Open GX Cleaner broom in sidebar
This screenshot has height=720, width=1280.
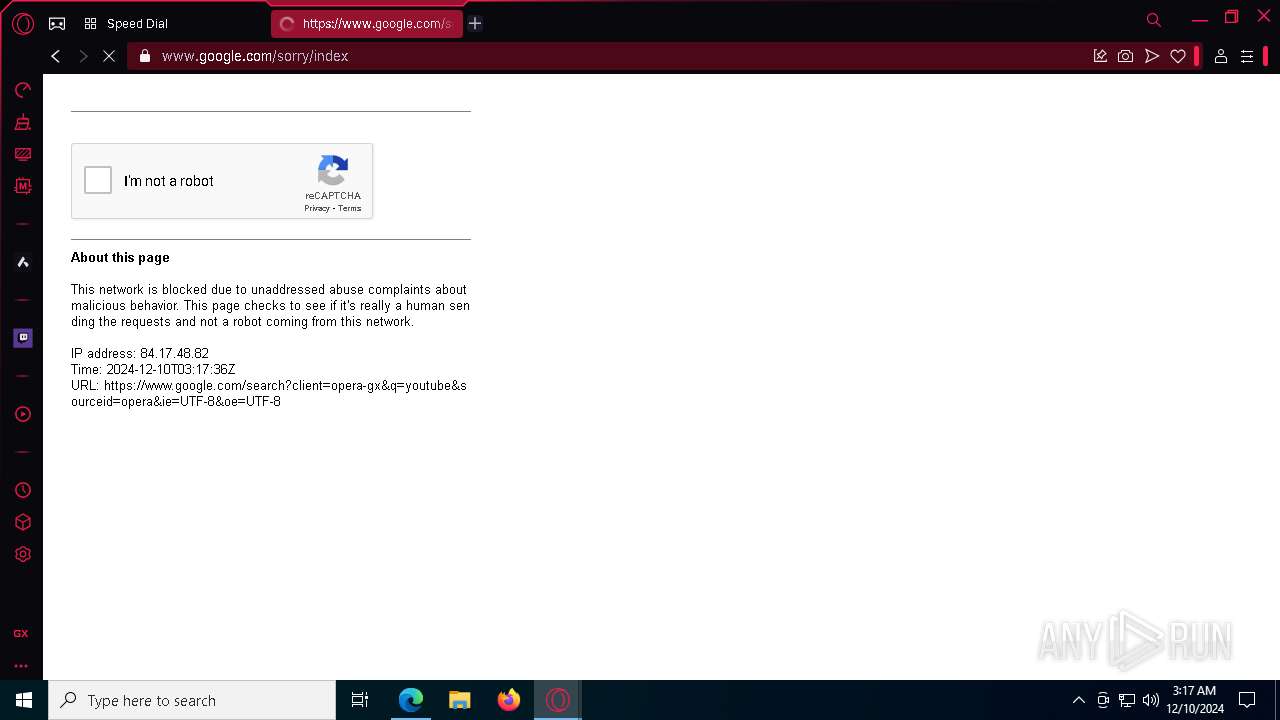tap(22, 123)
